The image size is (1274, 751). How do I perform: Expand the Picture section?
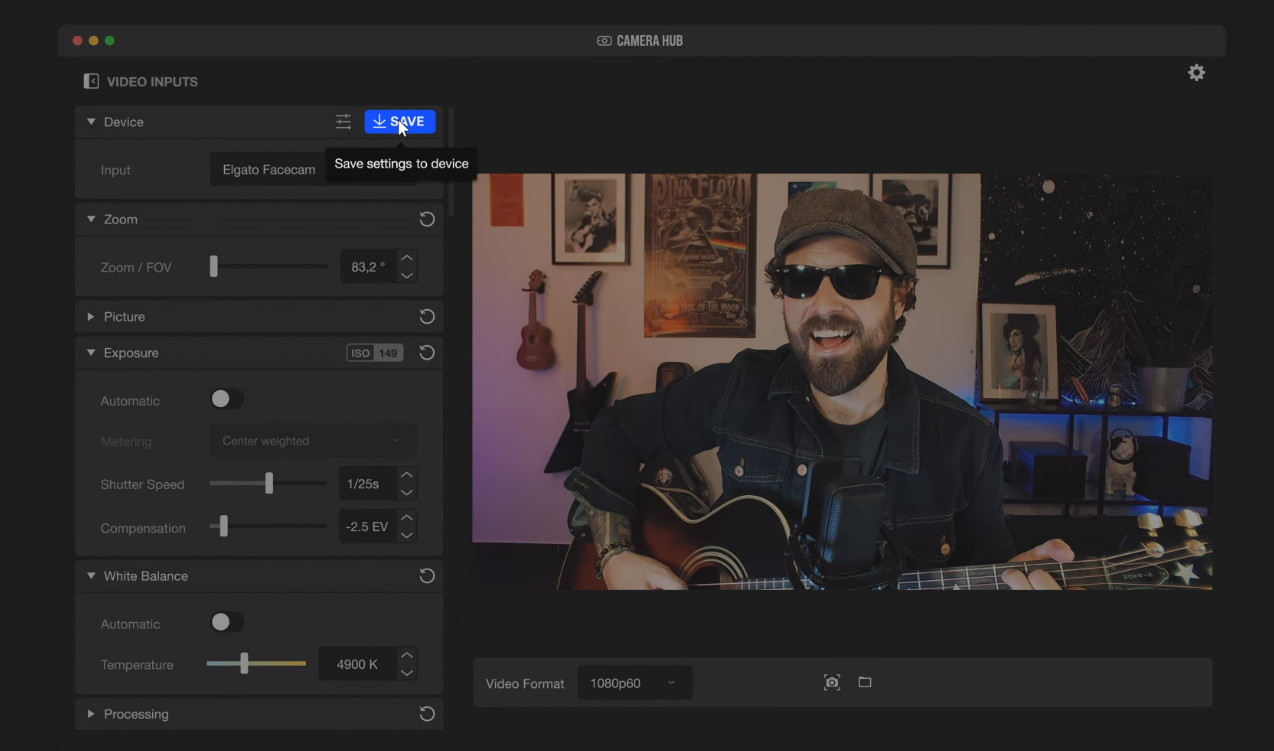[x=91, y=317]
